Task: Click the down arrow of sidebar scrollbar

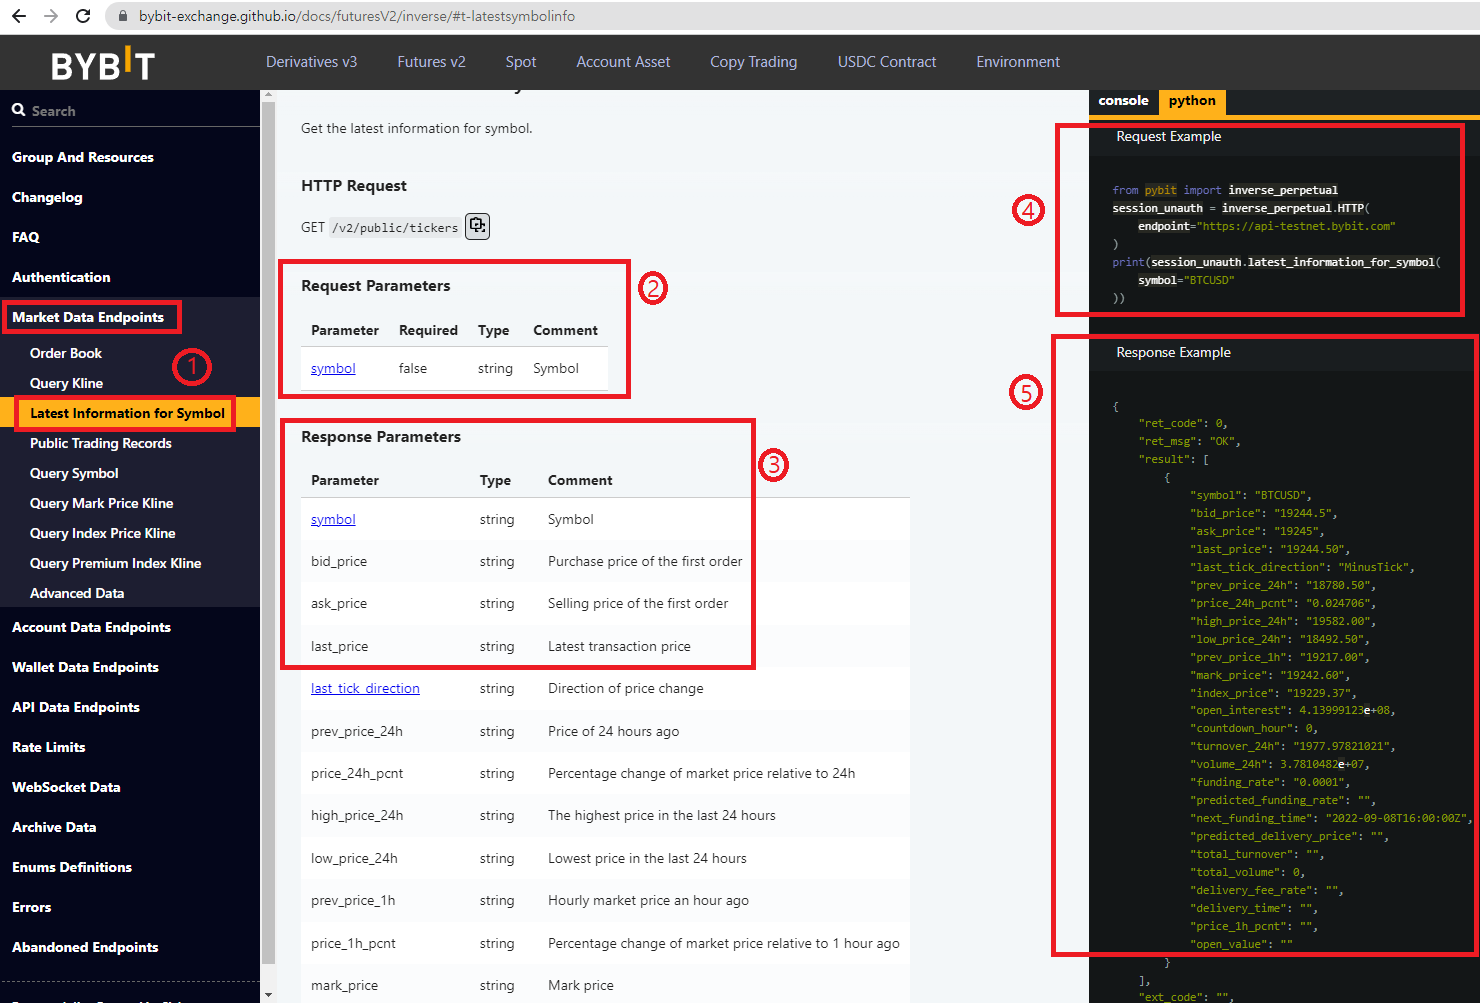Action: click(x=267, y=995)
